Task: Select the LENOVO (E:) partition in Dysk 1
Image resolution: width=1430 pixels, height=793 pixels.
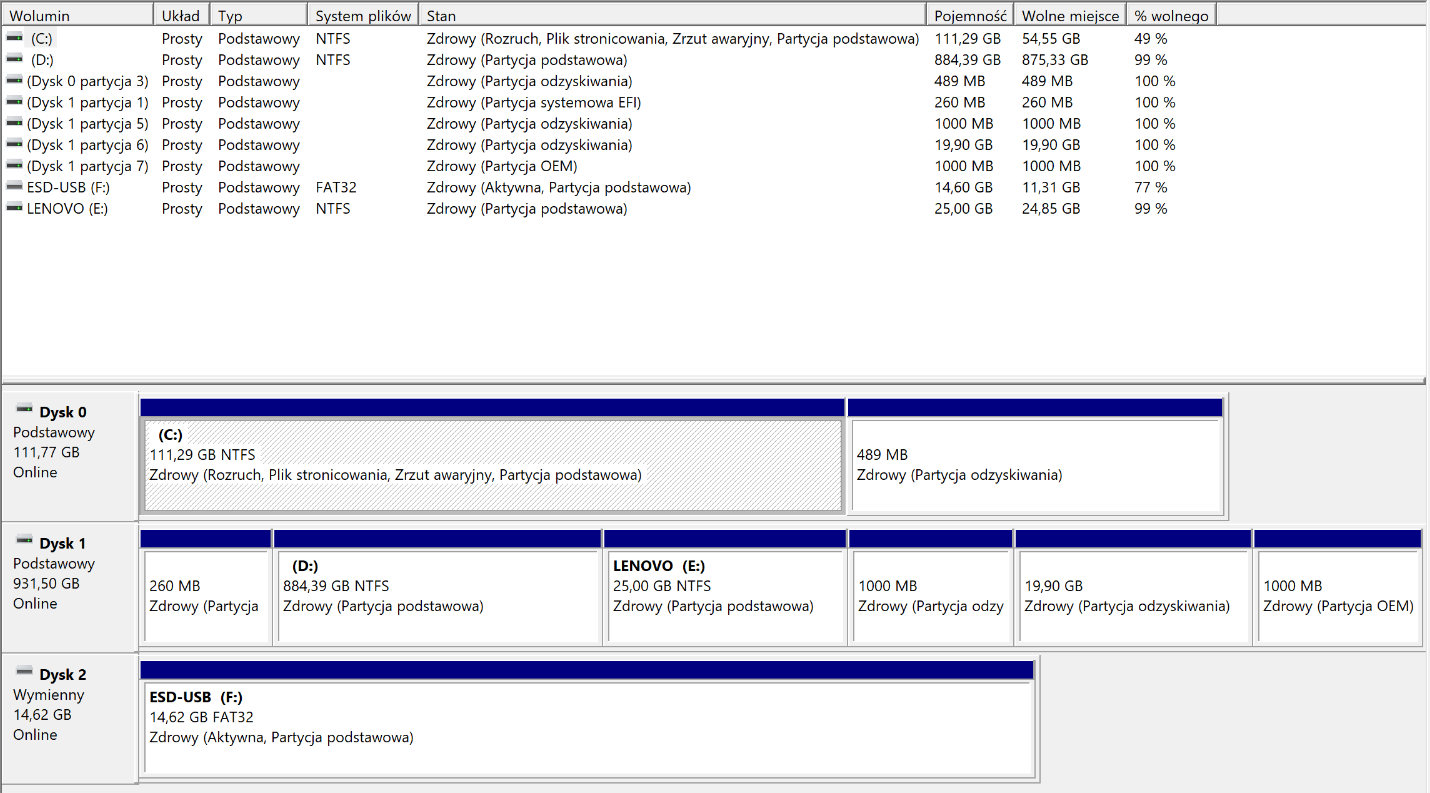Action: (725, 595)
